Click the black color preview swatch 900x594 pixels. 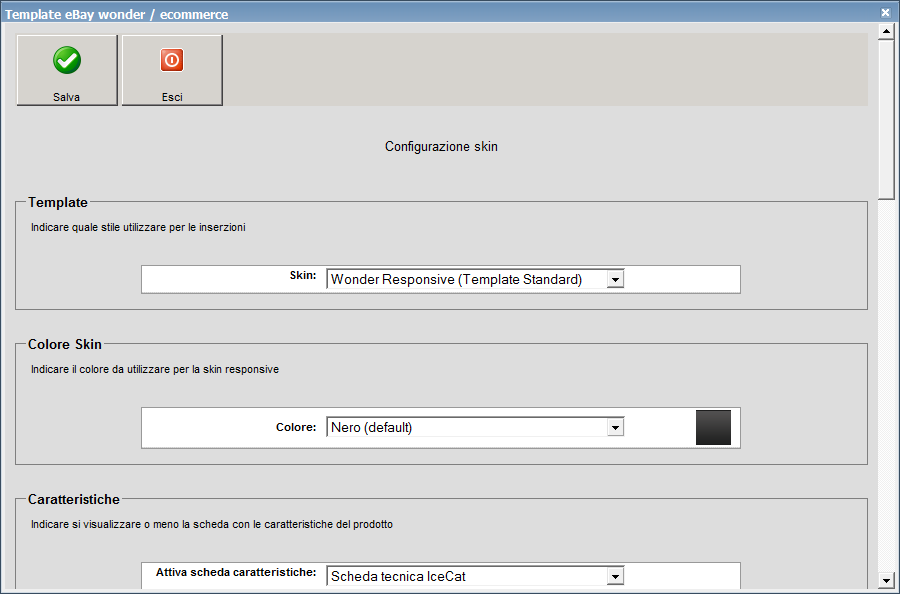713,428
